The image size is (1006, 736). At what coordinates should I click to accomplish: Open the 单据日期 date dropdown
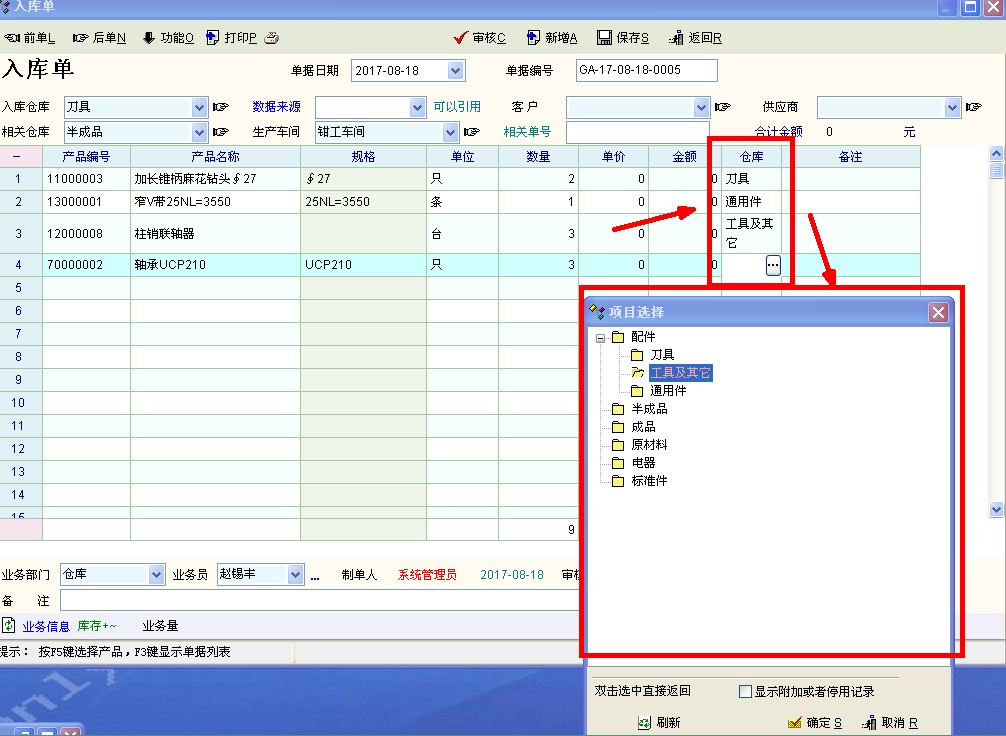456,71
